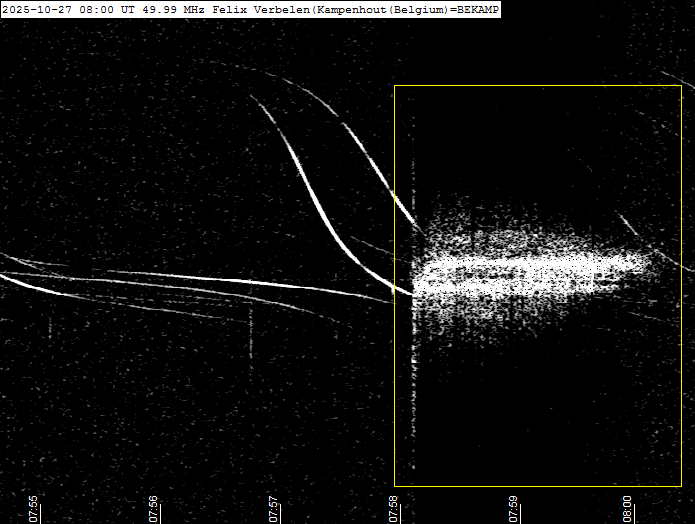Select the 07:59 time axis label
Image resolution: width=695 pixels, height=524 pixels.
[513, 507]
